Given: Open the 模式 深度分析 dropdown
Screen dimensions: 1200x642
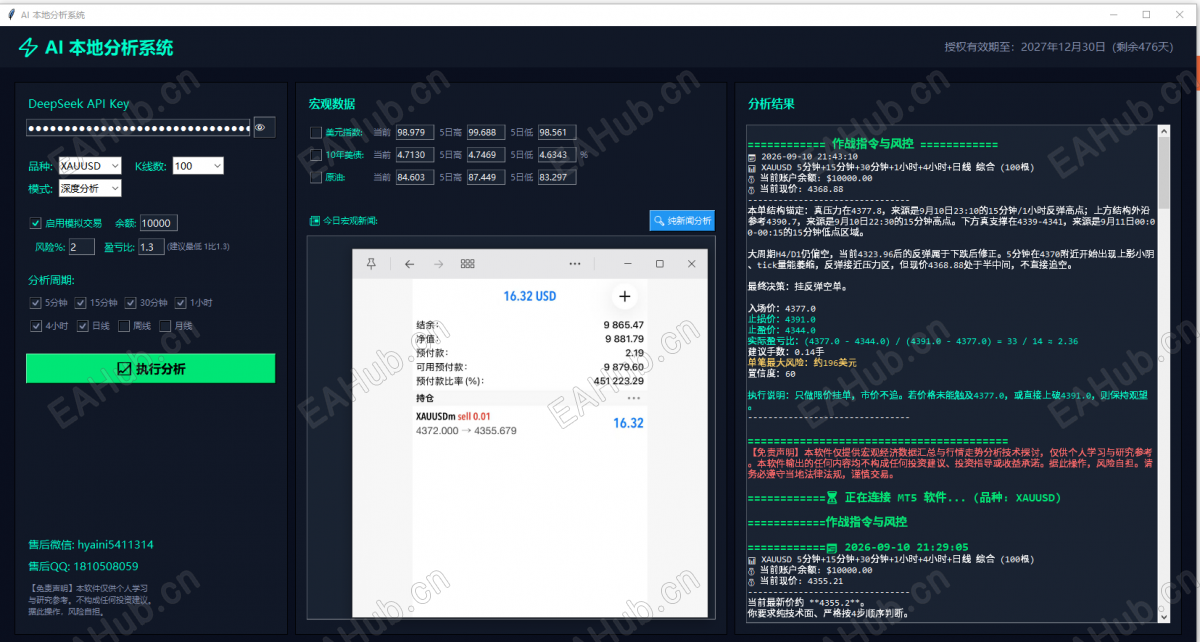Looking at the screenshot, I should (x=89, y=188).
